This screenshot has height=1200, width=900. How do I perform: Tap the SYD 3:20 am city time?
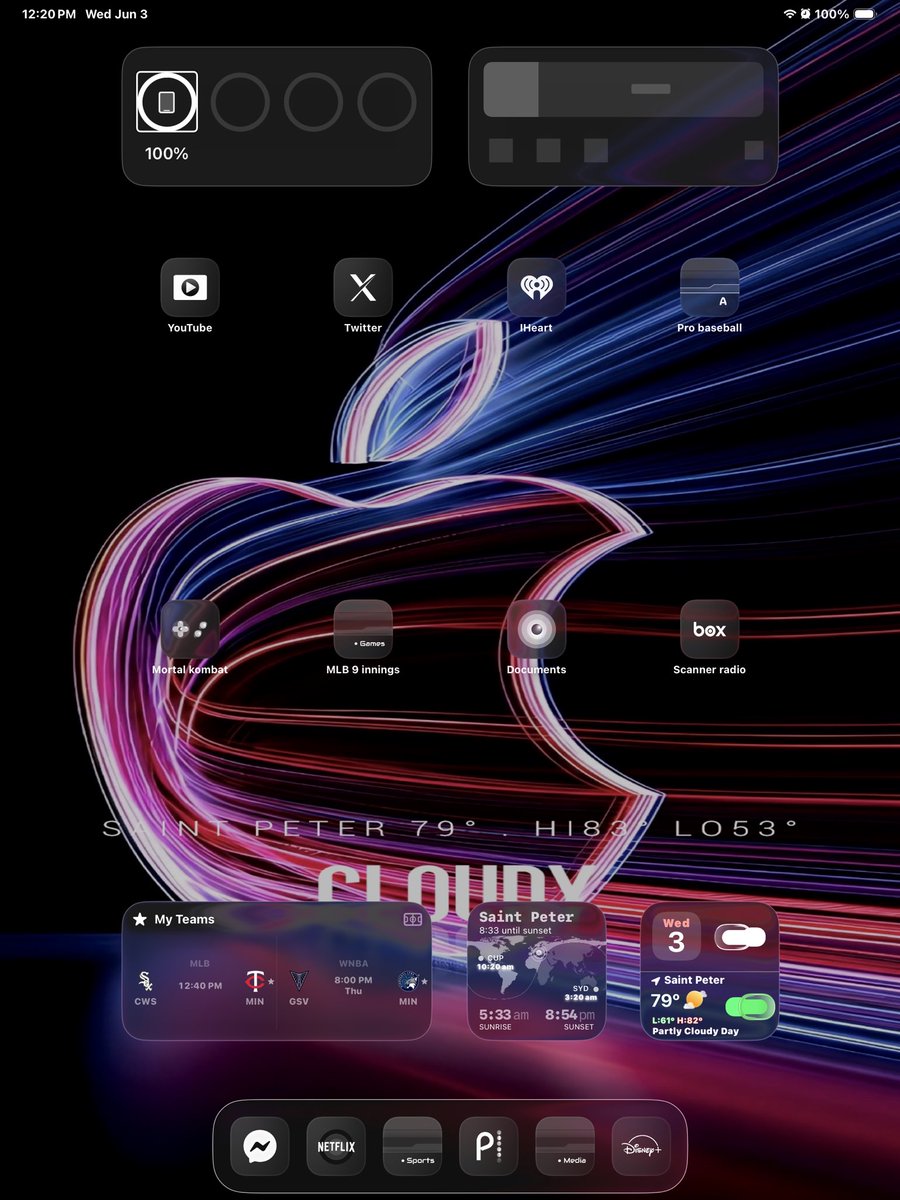pos(580,992)
